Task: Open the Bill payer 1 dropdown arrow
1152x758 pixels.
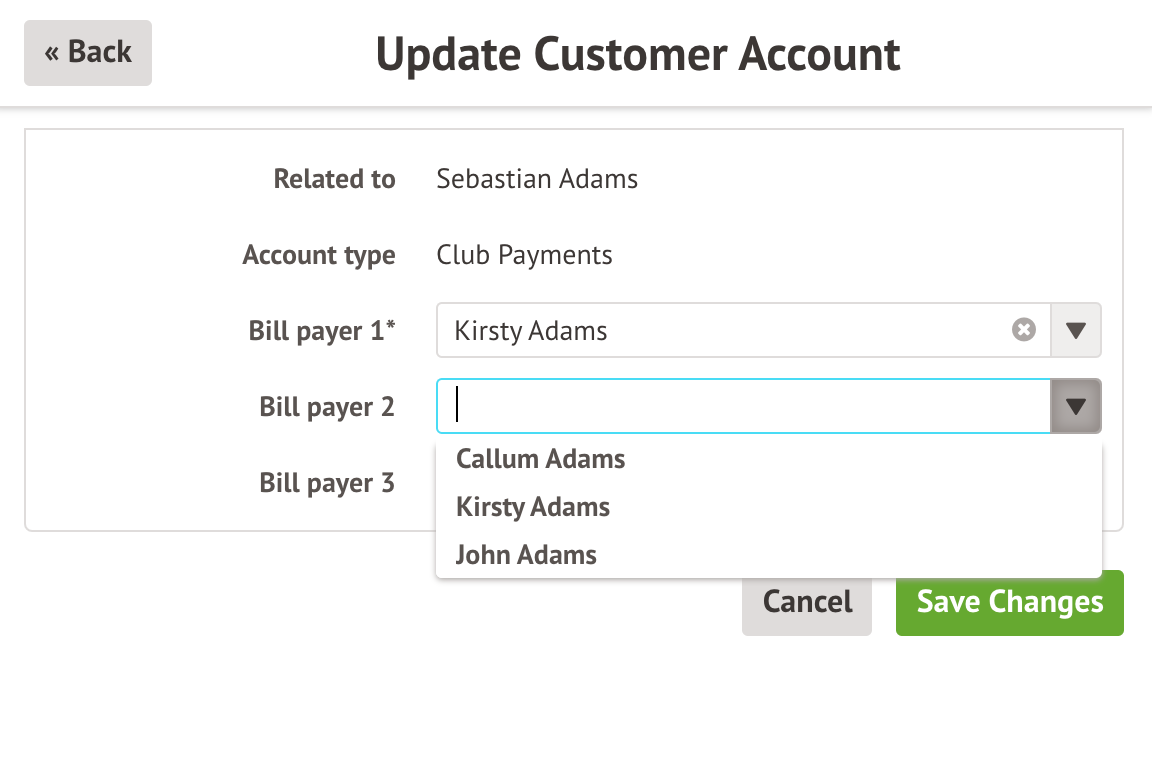Action: [1076, 330]
